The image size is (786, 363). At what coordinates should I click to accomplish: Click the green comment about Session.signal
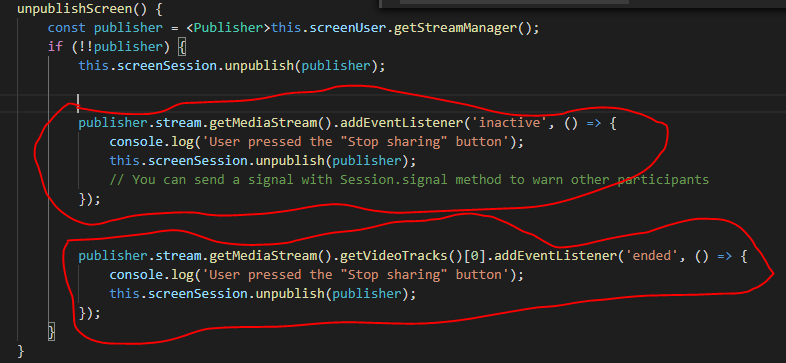410,179
